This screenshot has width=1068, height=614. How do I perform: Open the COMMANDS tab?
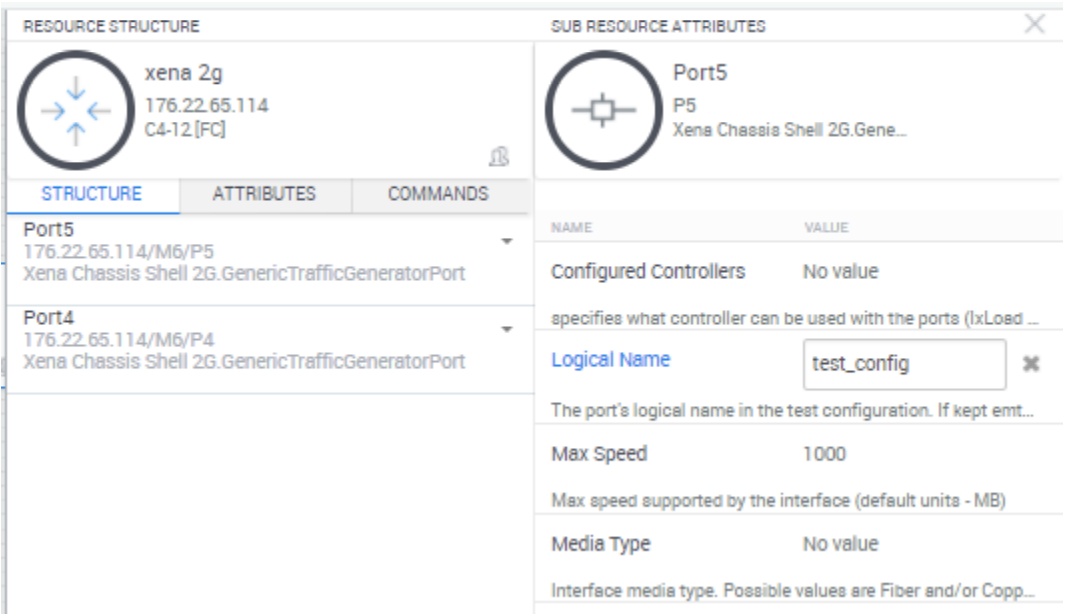click(x=438, y=194)
